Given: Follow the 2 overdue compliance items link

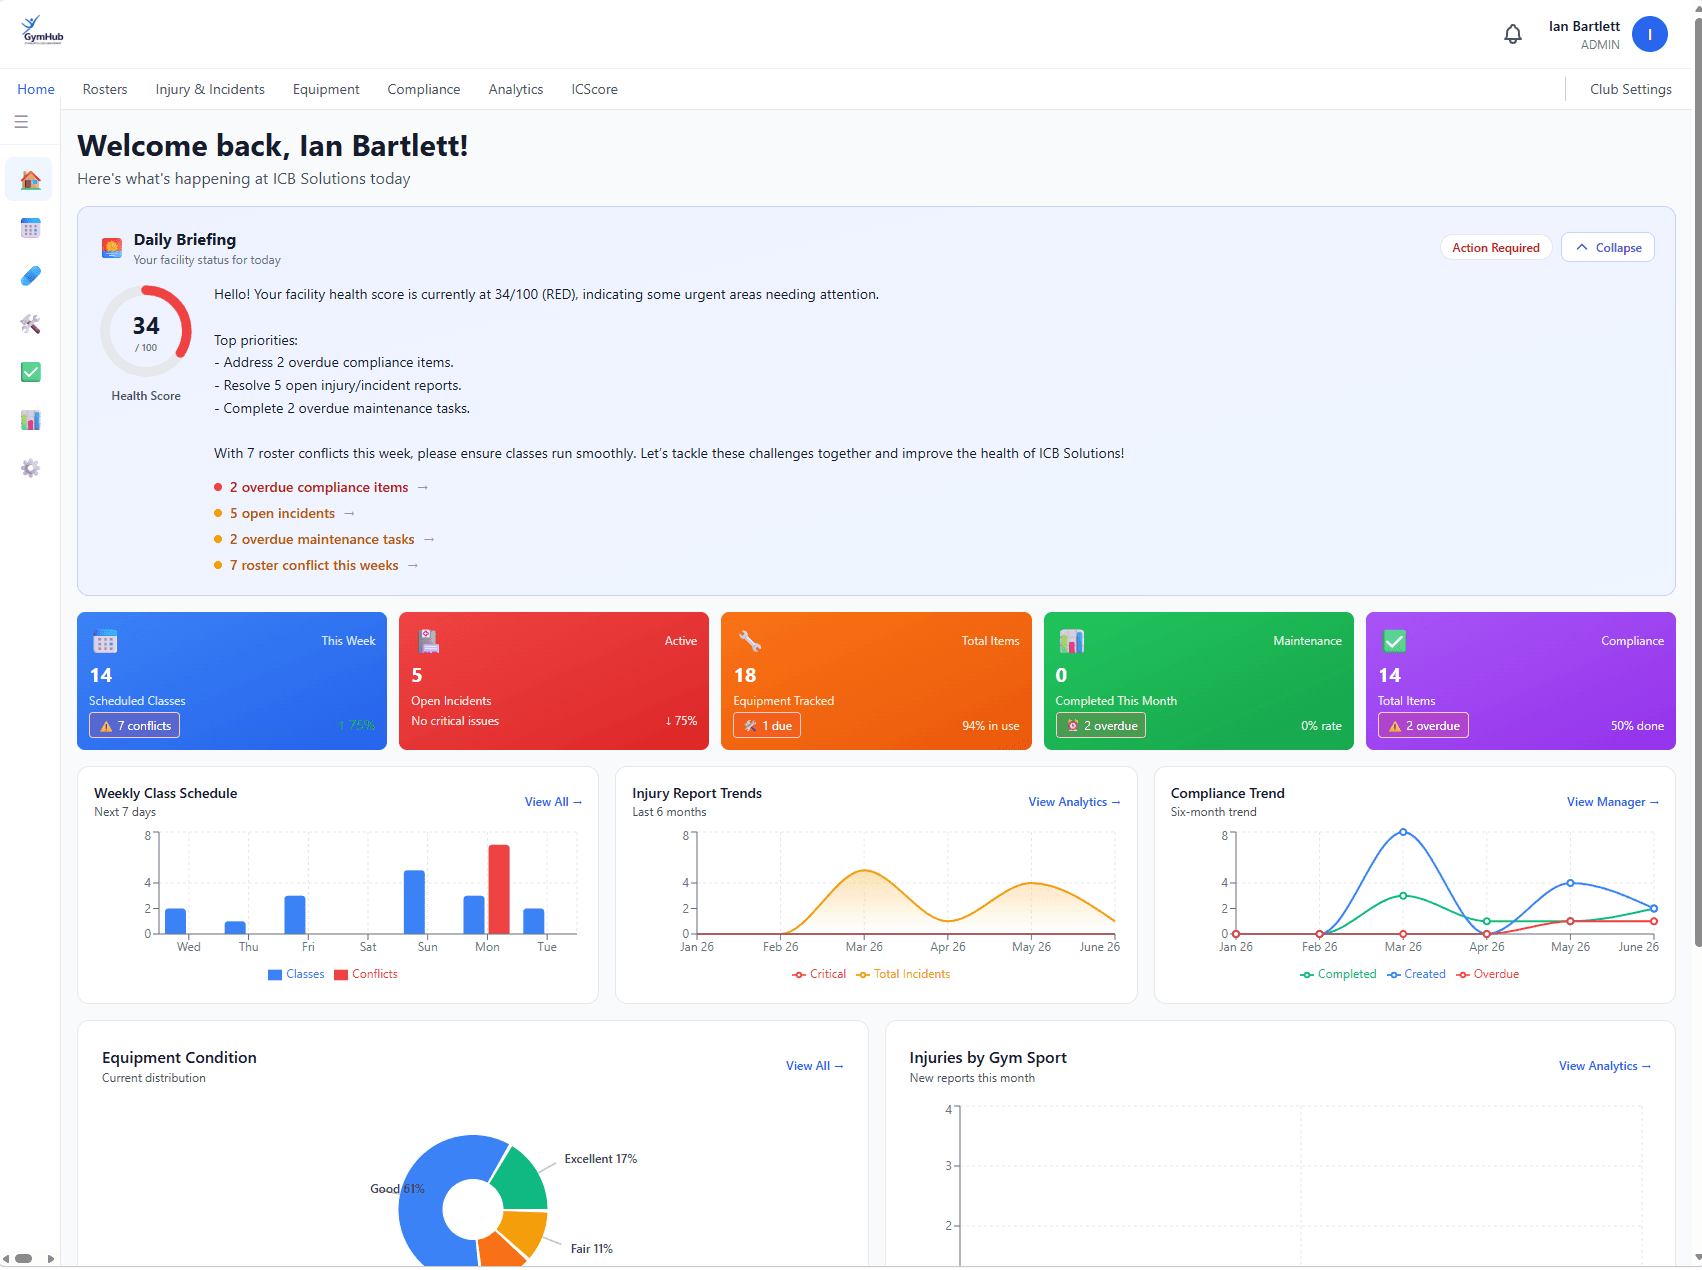Looking at the screenshot, I should click(319, 487).
